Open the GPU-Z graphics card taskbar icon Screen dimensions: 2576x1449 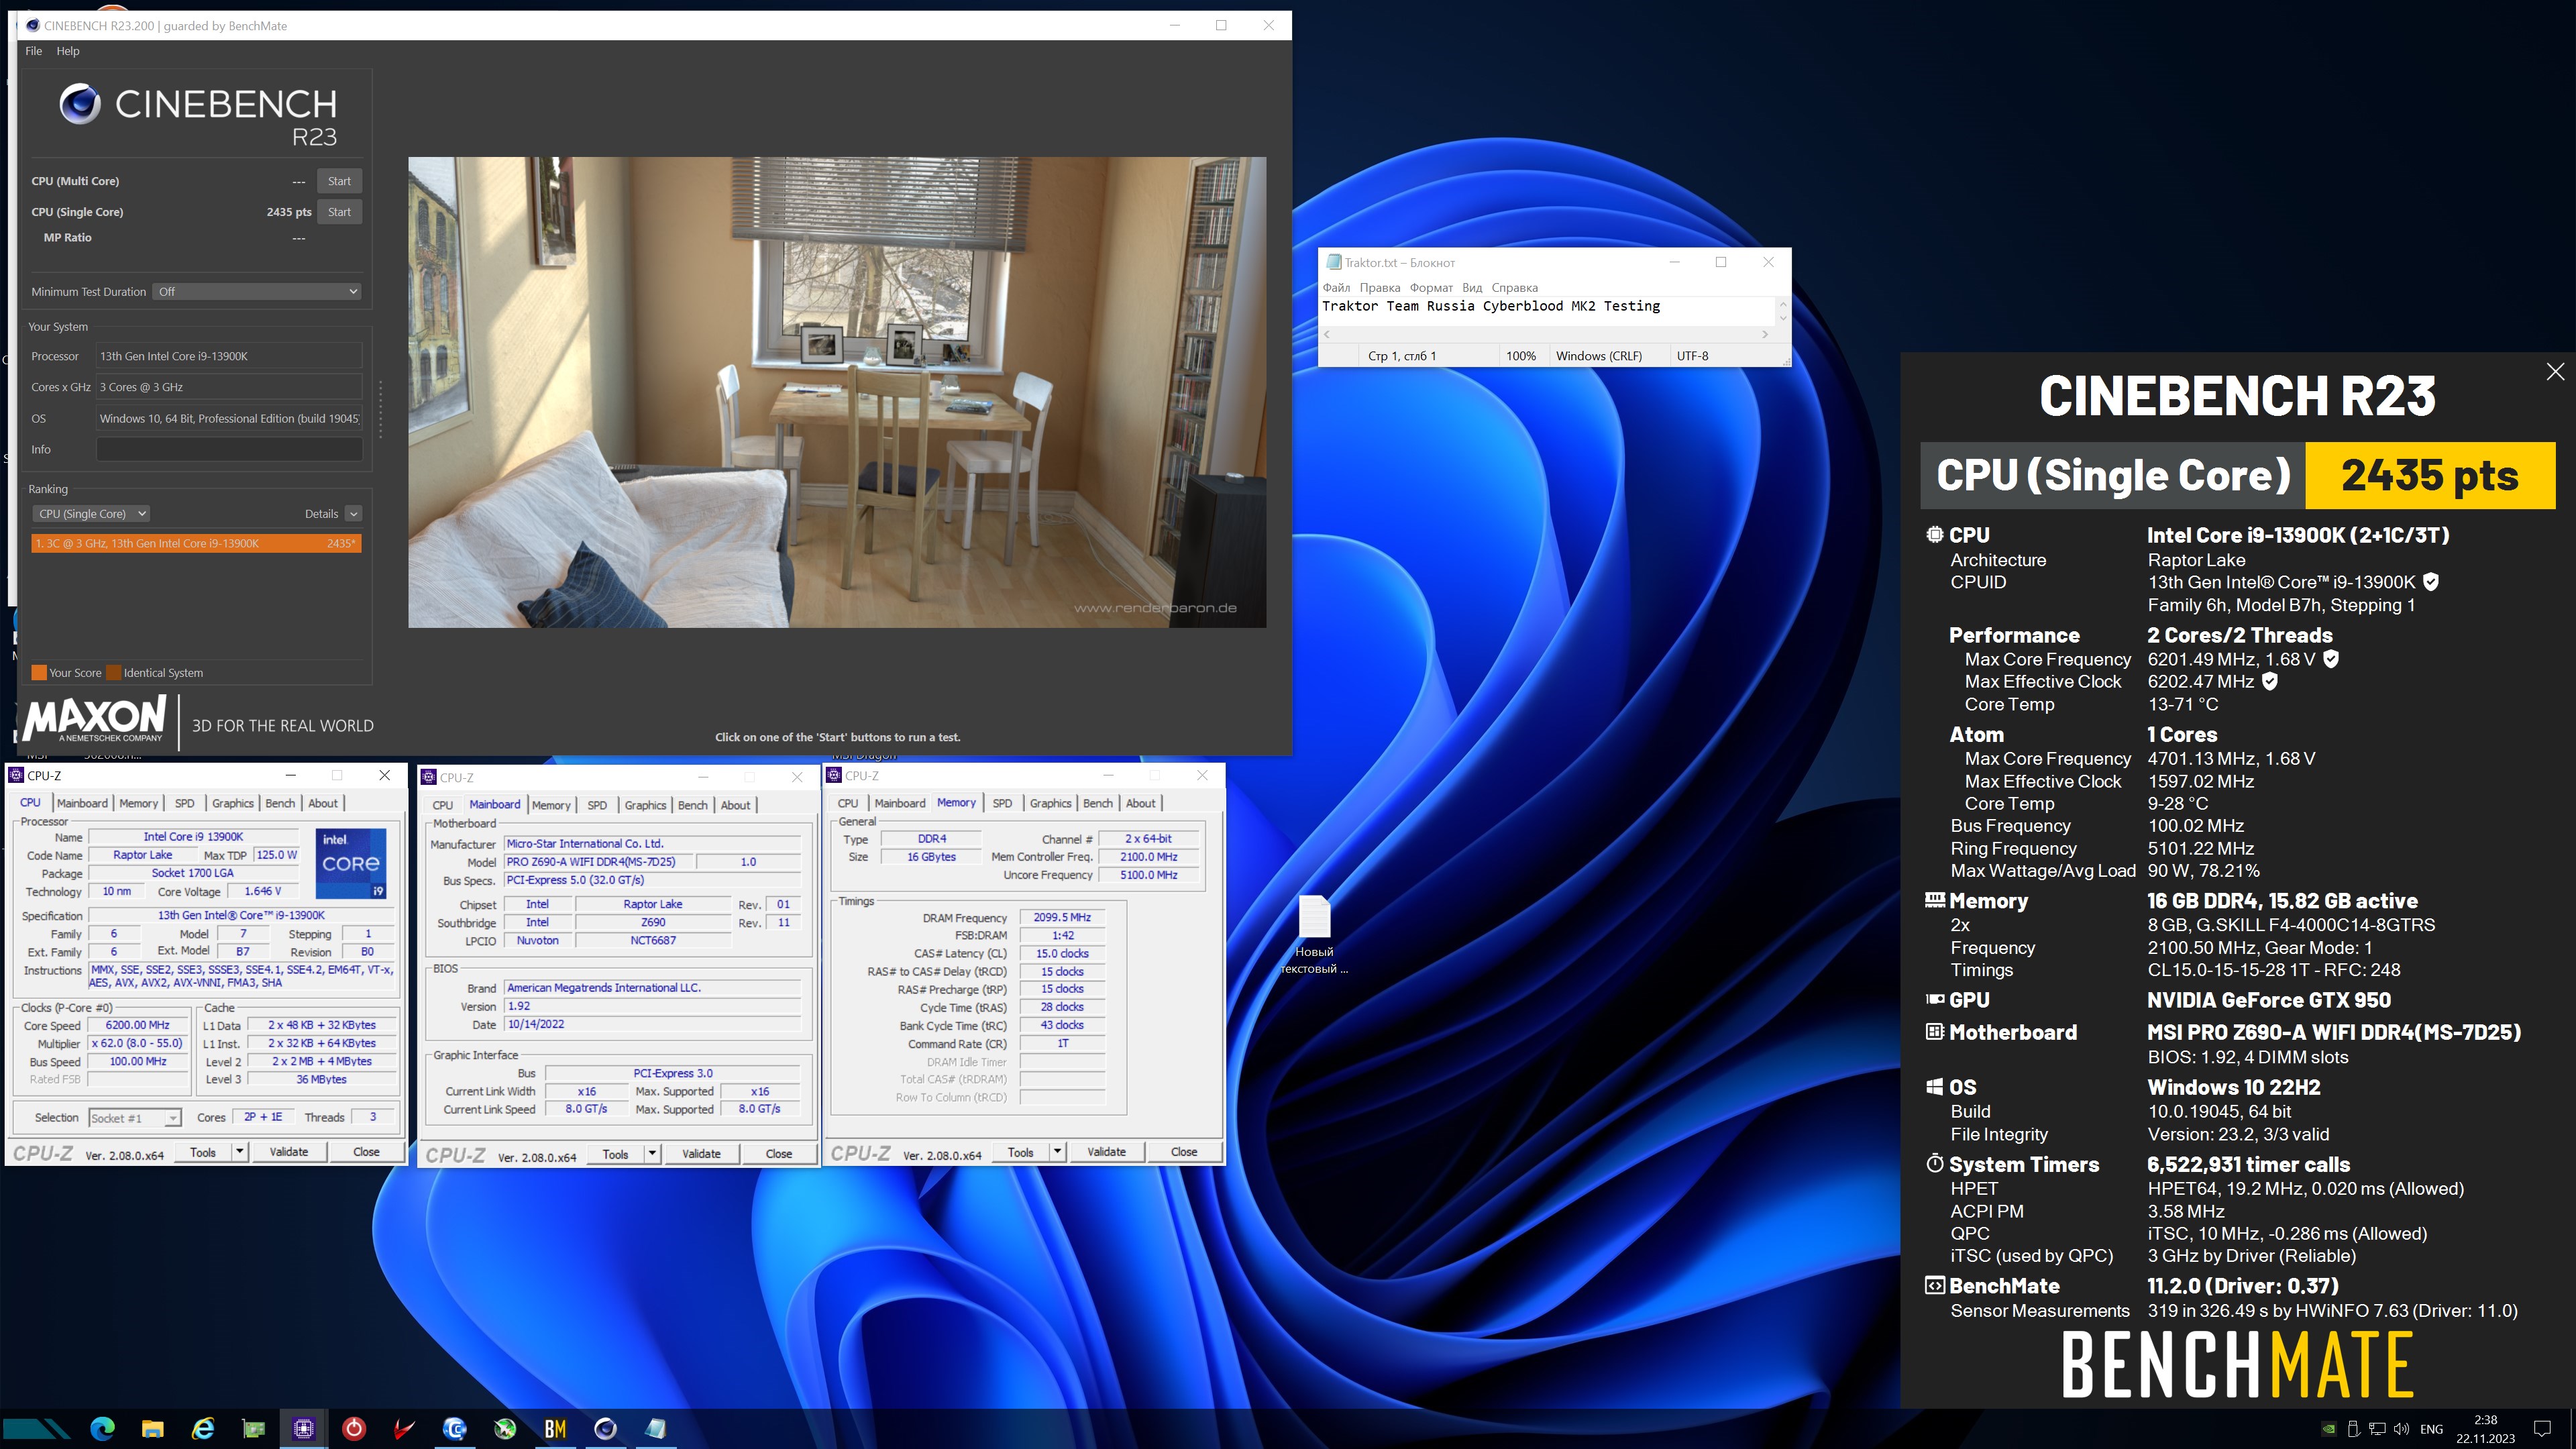(x=253, y=1428)
